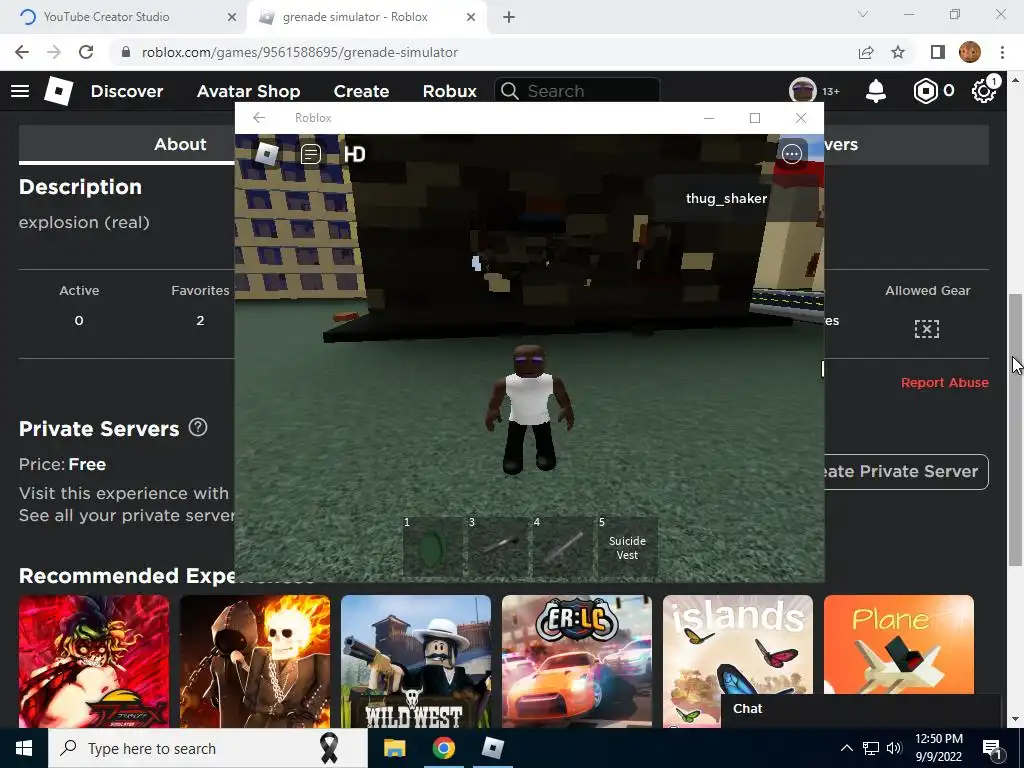Click the Servers tab partially behind game
Screen dimensions: 1024x768
pyautogui.click(x=906, y=144)
